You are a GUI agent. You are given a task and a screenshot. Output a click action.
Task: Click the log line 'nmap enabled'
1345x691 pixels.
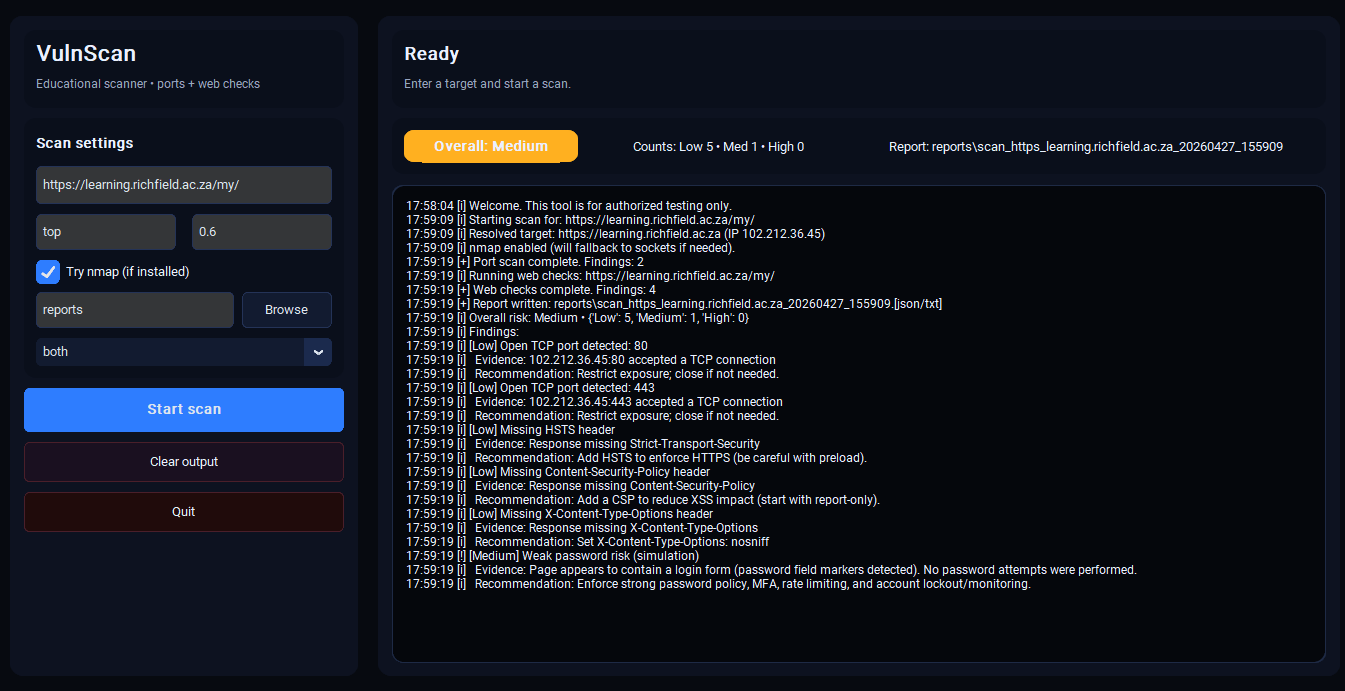(570, 248)
